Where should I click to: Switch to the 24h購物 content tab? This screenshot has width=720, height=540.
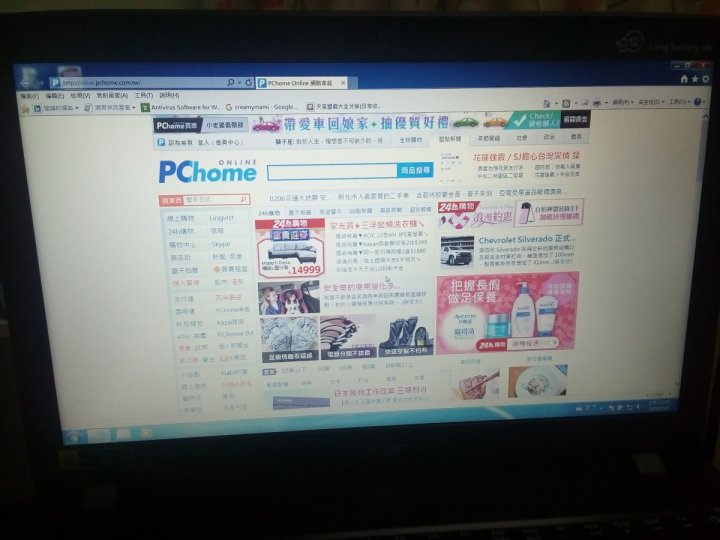click(x=269, y=213)
